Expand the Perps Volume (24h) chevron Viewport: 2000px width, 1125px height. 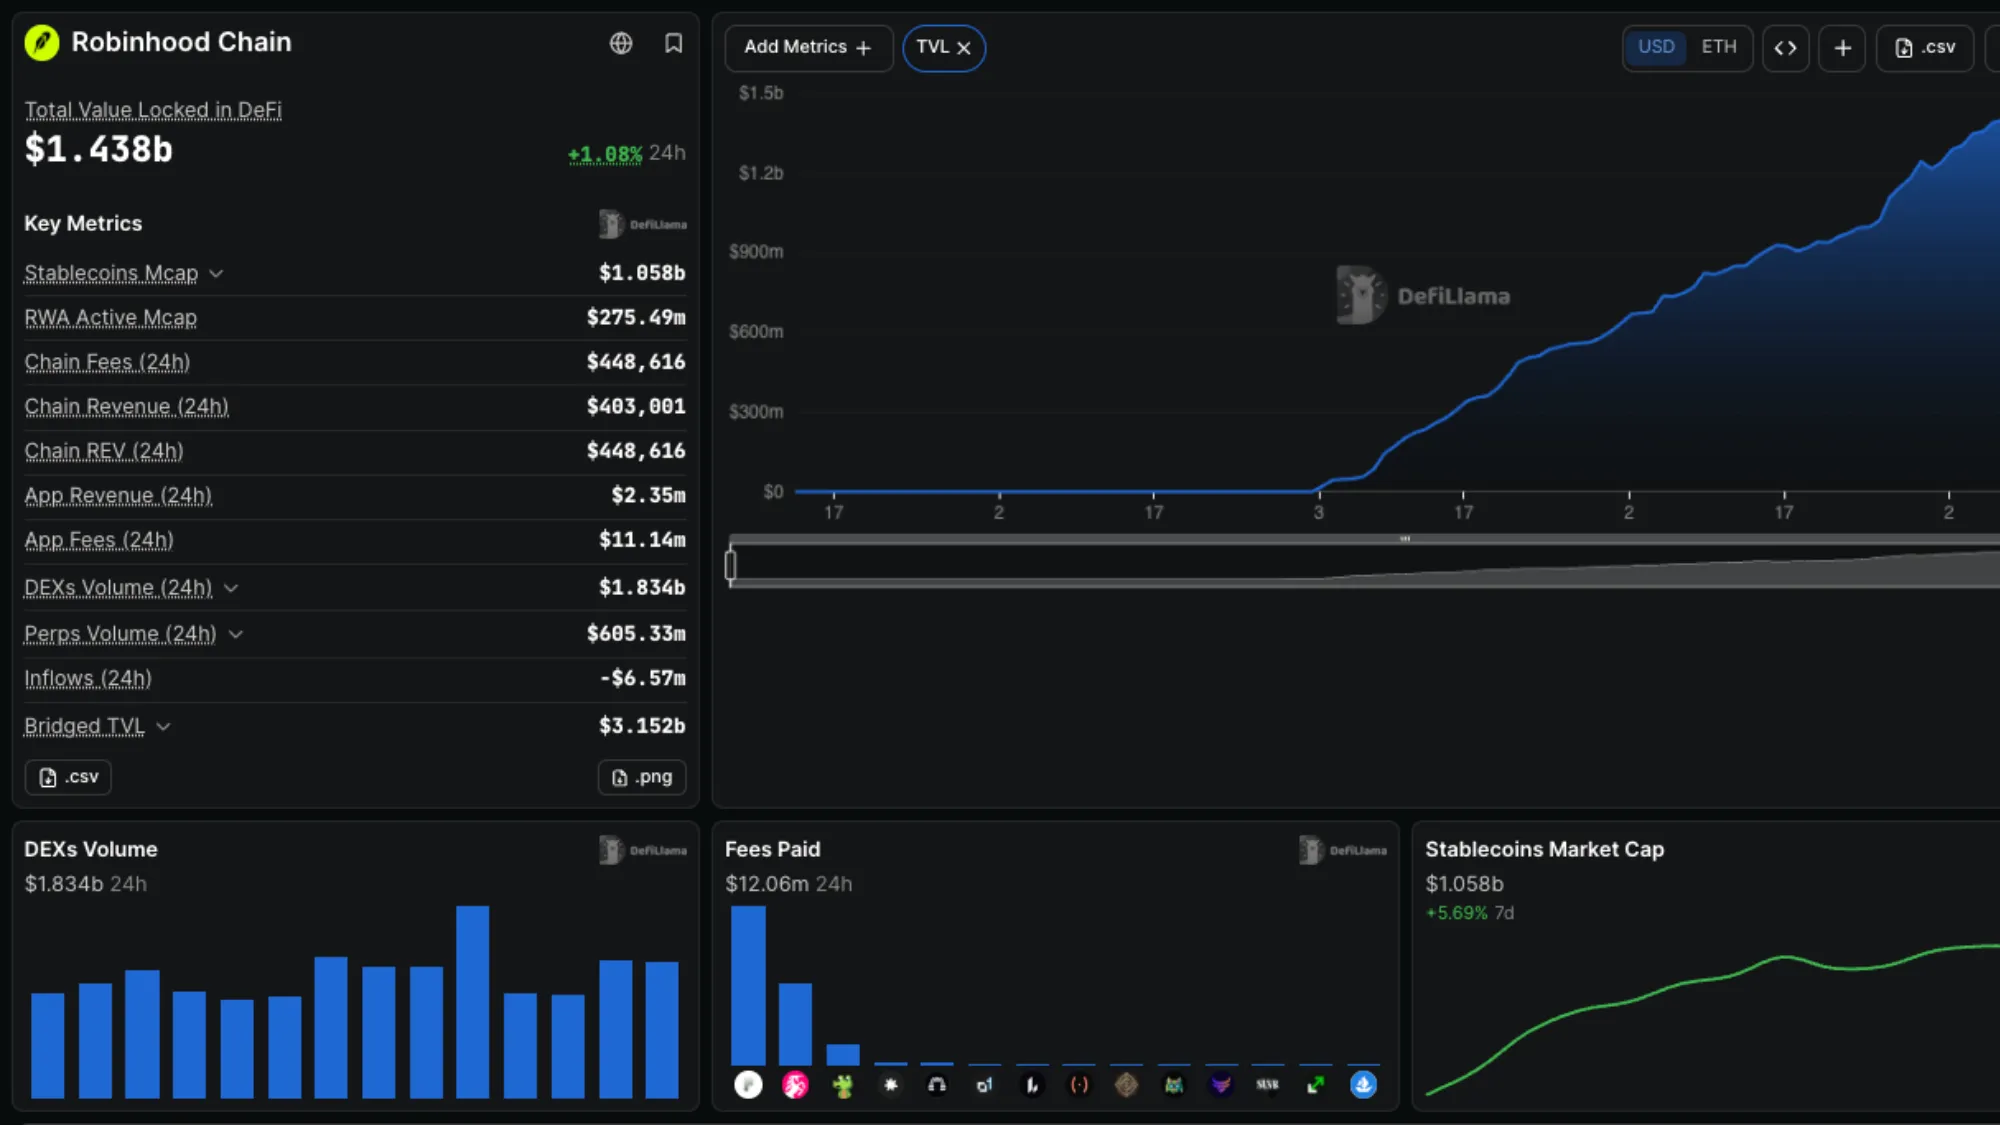click(x=236, y=634)
